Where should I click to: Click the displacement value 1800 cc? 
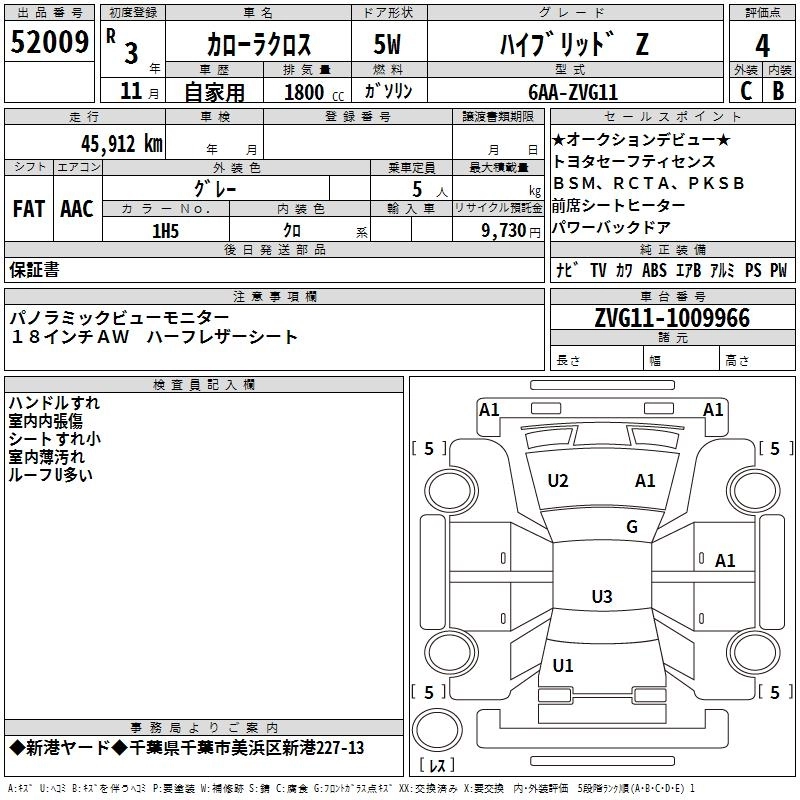[x=314, y=92]
